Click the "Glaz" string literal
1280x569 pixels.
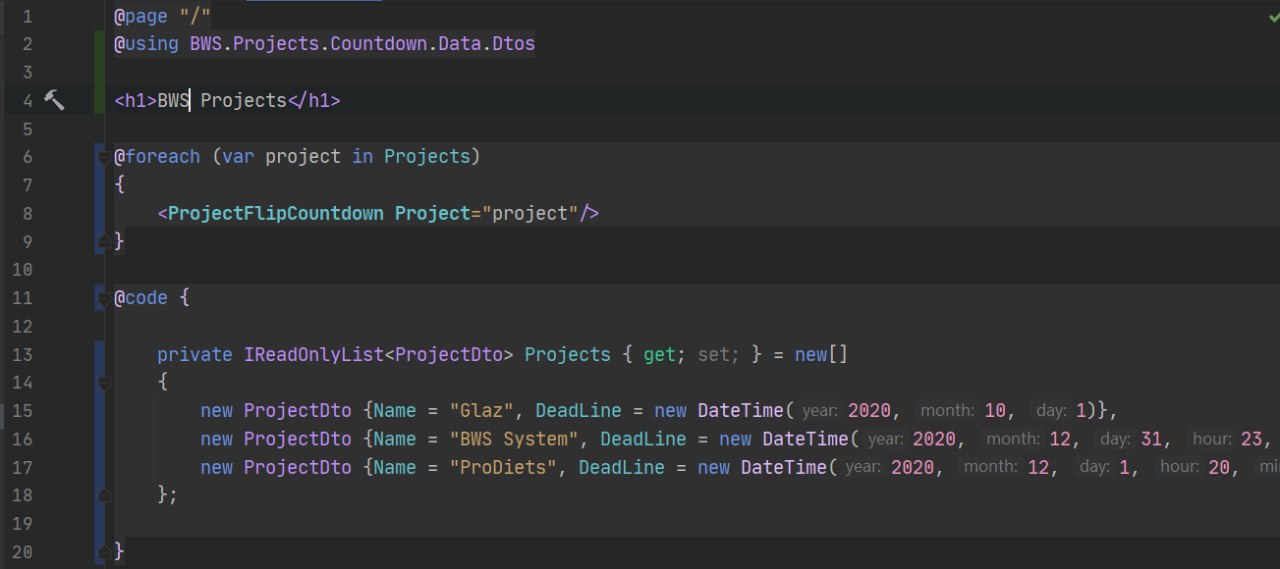[x=481, y=410]
